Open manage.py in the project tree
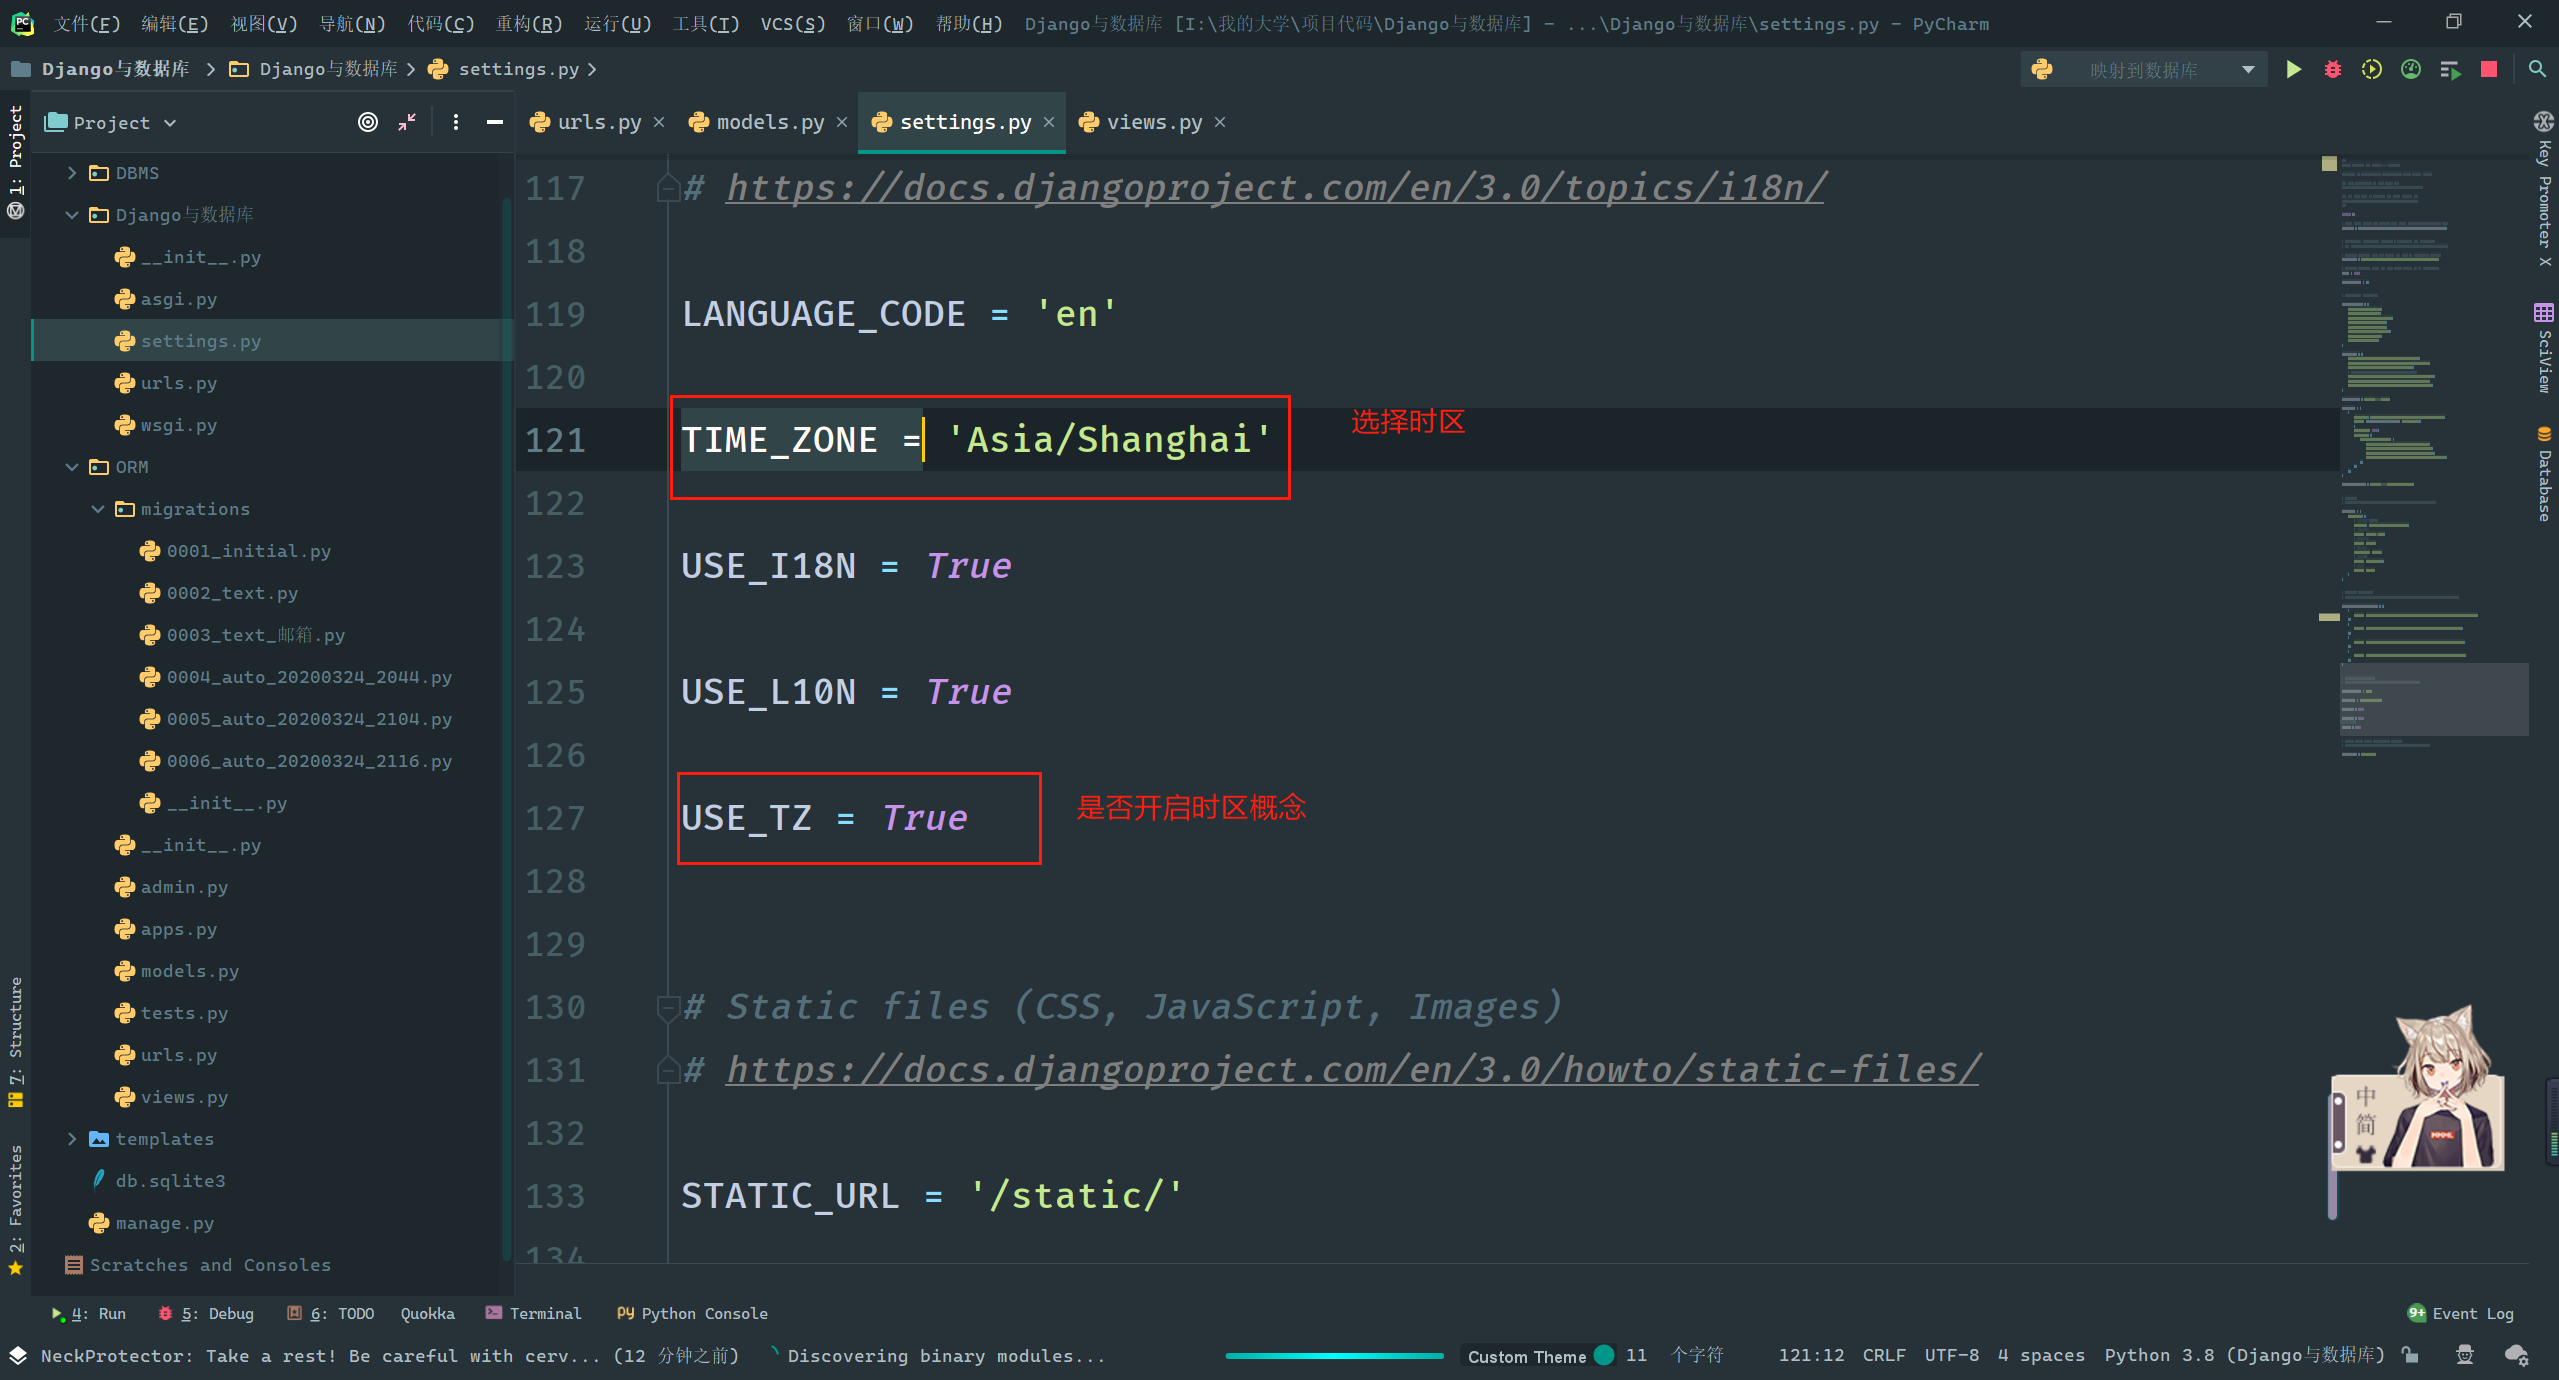Viewport: 2559px width, 1380px height. click(164, 1223)
